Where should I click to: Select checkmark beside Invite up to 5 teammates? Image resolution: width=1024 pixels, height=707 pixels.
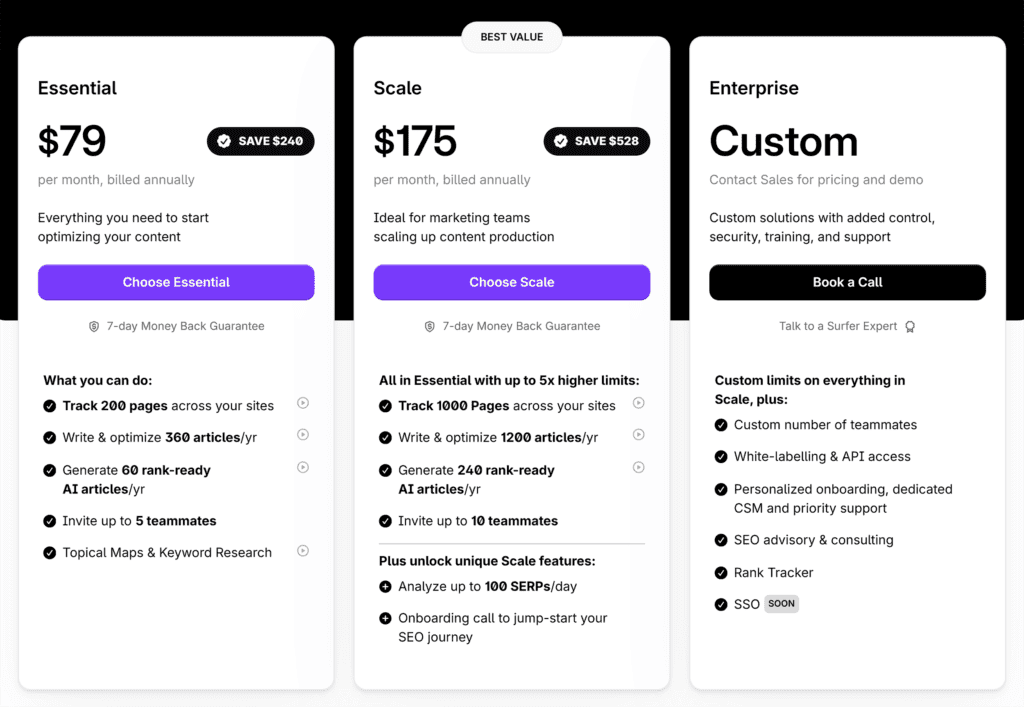tap(49, 520)
